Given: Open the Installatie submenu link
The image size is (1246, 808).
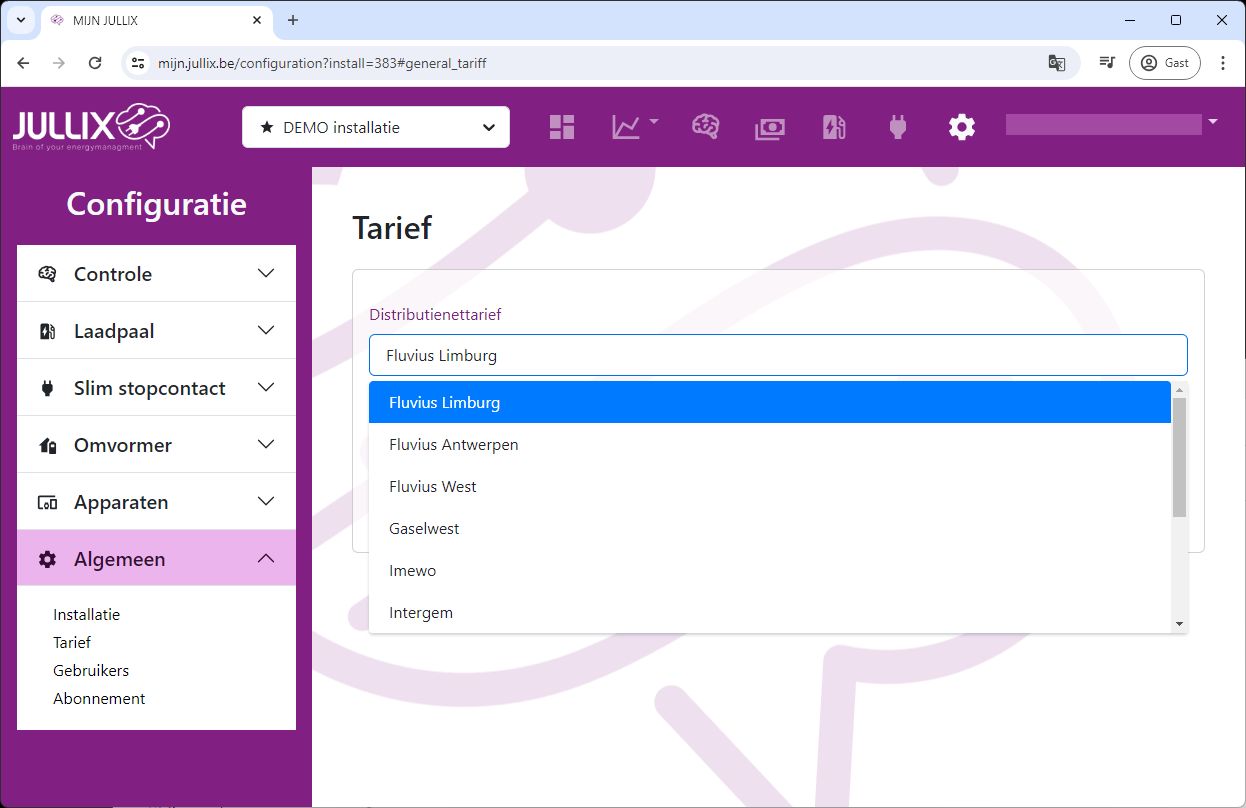Looking at the screenshot, I should [86, 615].
